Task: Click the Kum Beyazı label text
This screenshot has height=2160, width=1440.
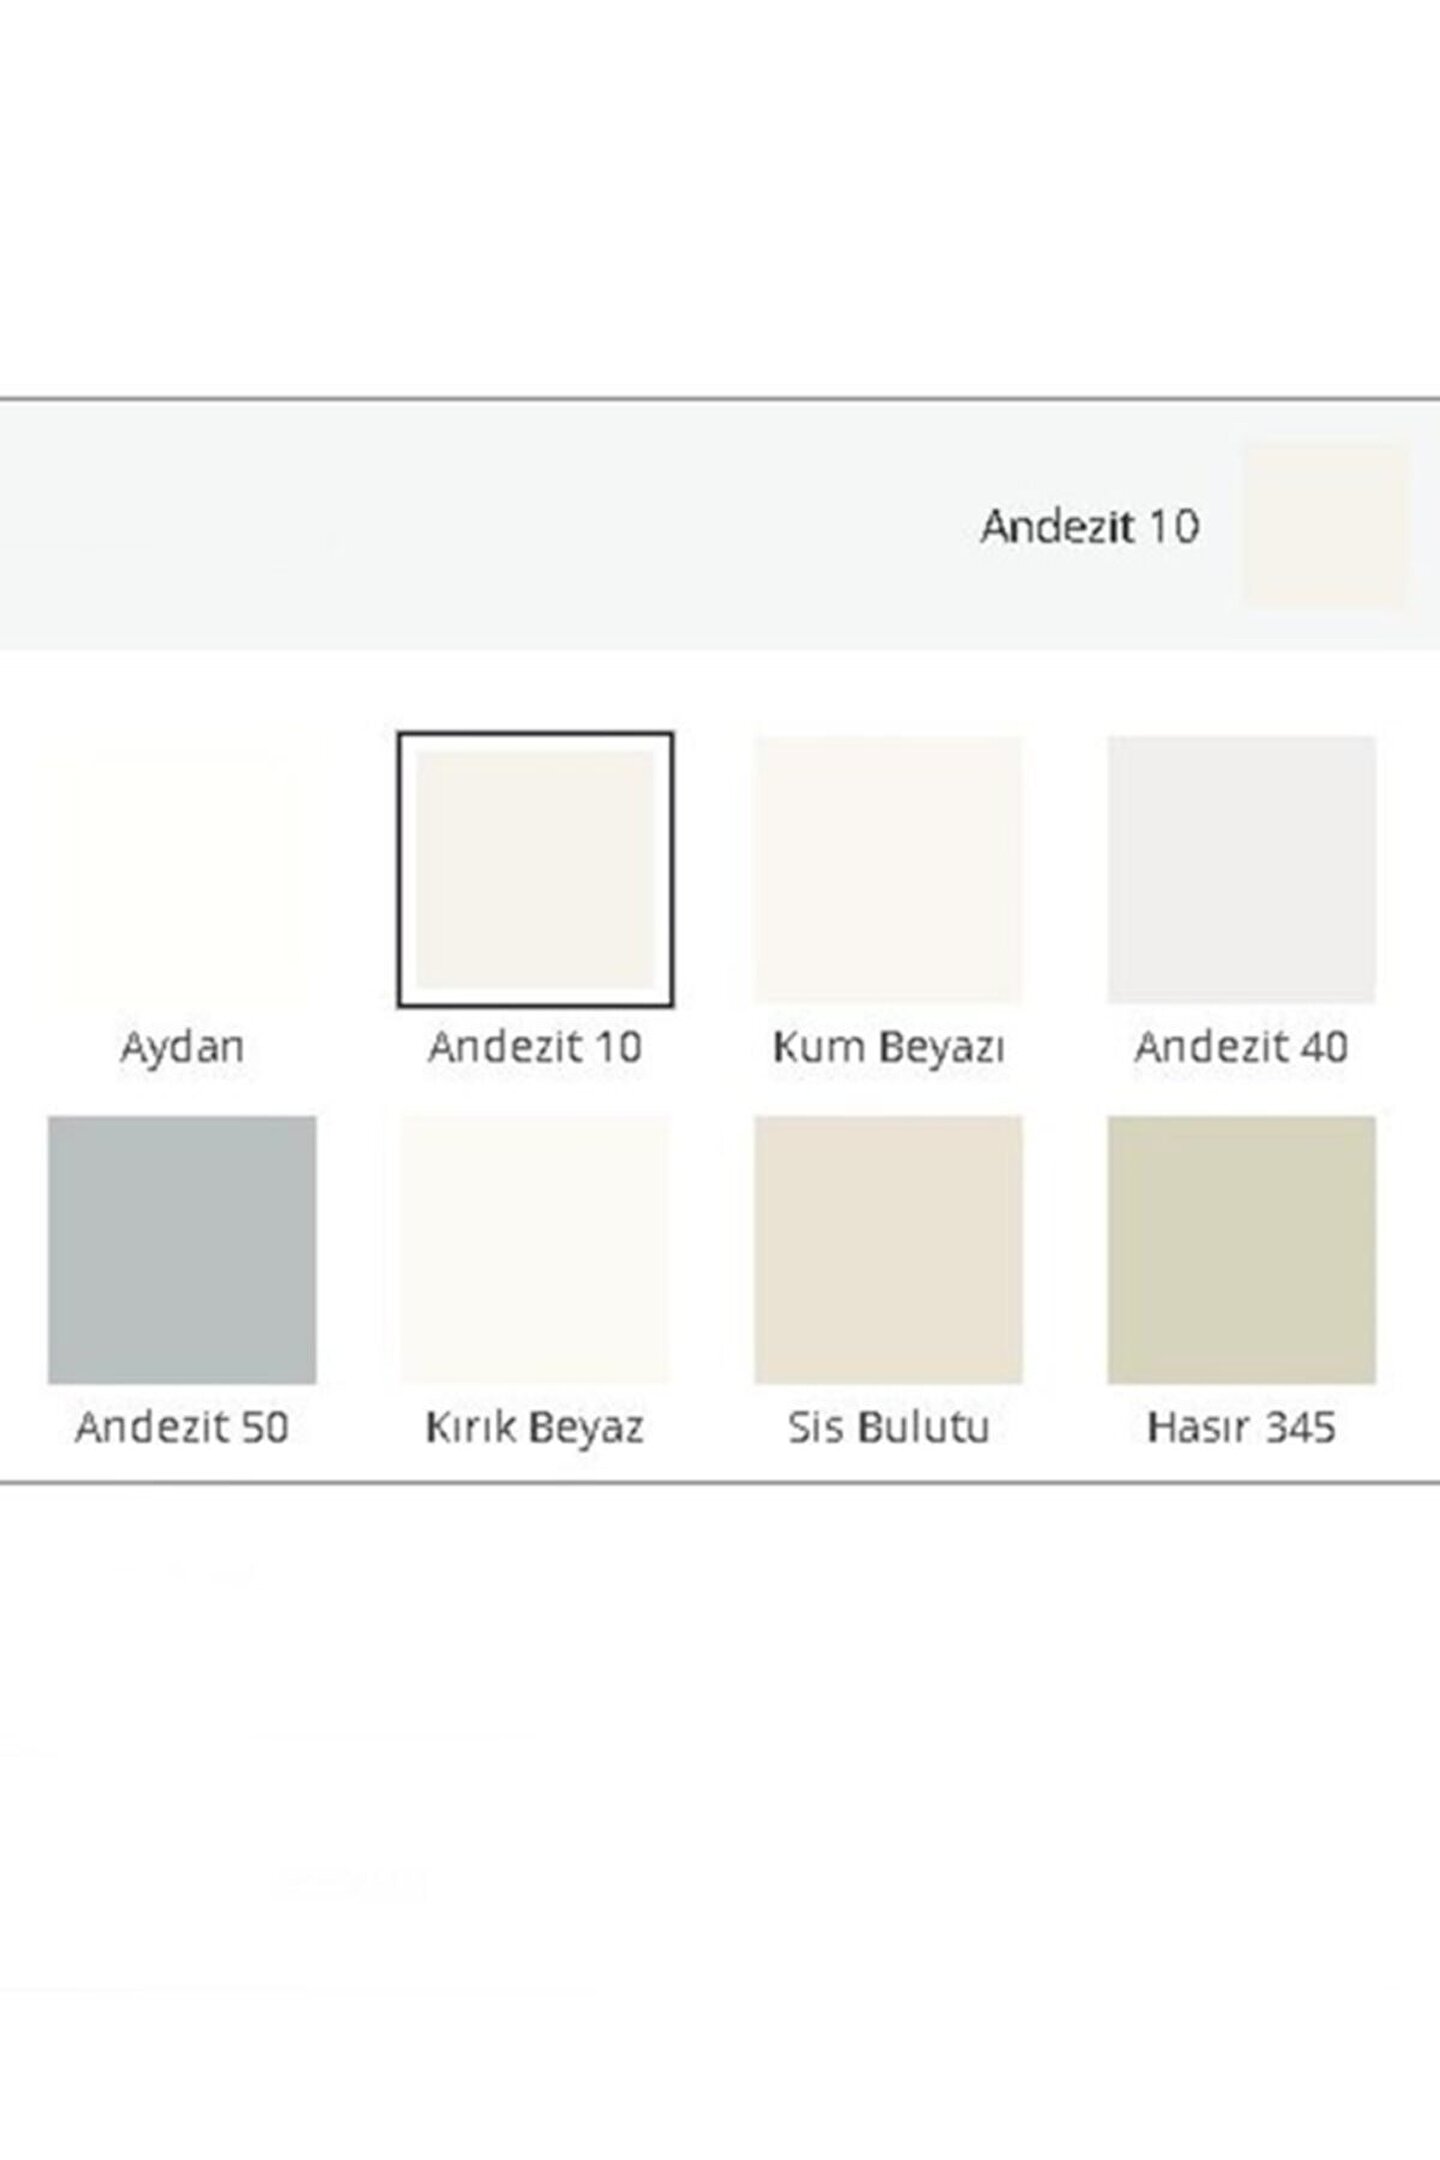Action: point(888,1047)
